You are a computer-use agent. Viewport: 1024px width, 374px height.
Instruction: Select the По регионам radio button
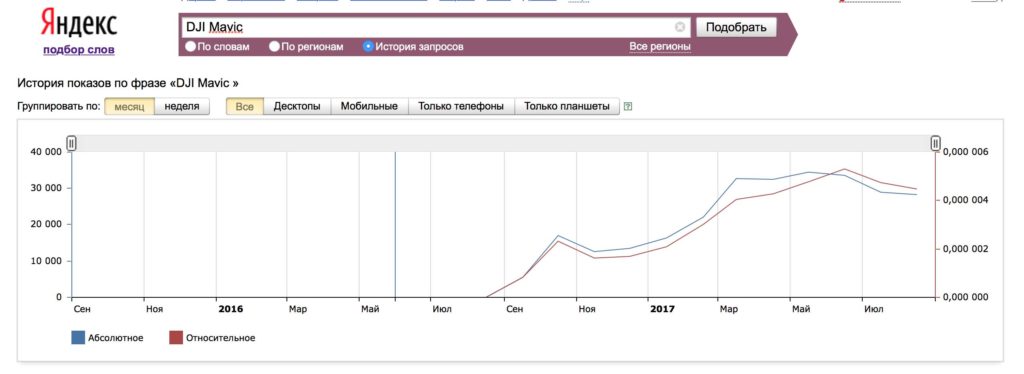coord(274,47)
